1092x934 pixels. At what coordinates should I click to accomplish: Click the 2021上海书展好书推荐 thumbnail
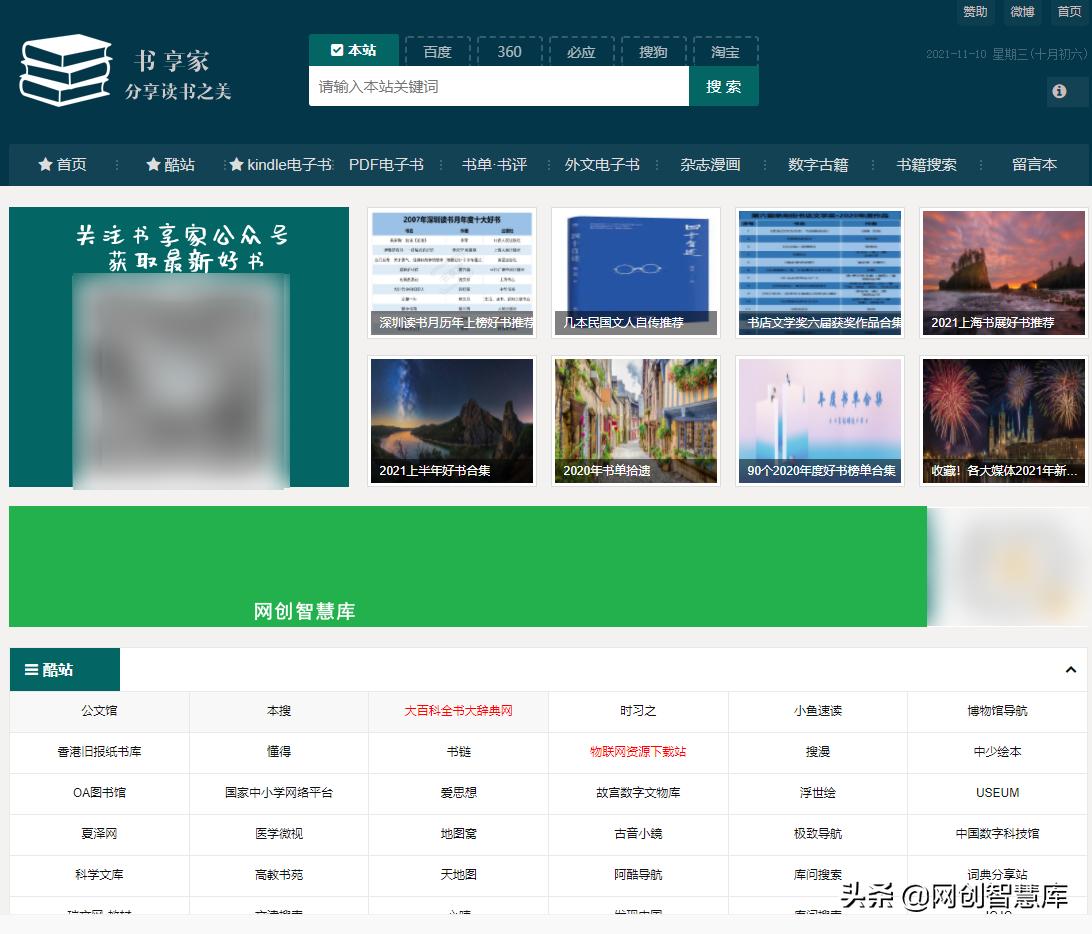(1003, 271)
